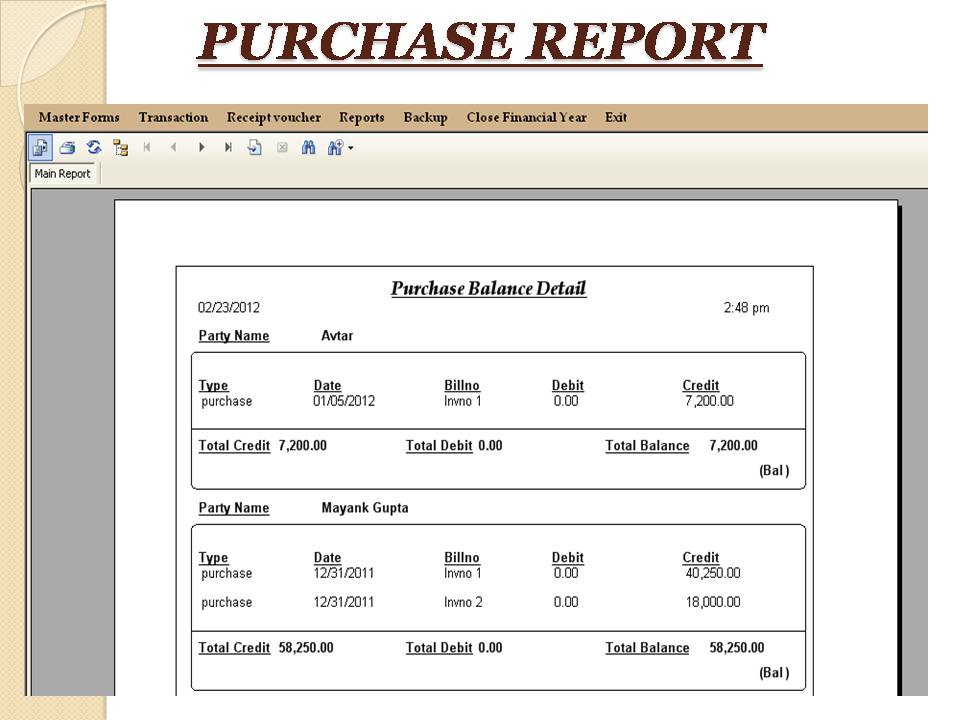Open Close Financial Year menu
The width and height of the screenshot is (960, 720).
point(527,118)
